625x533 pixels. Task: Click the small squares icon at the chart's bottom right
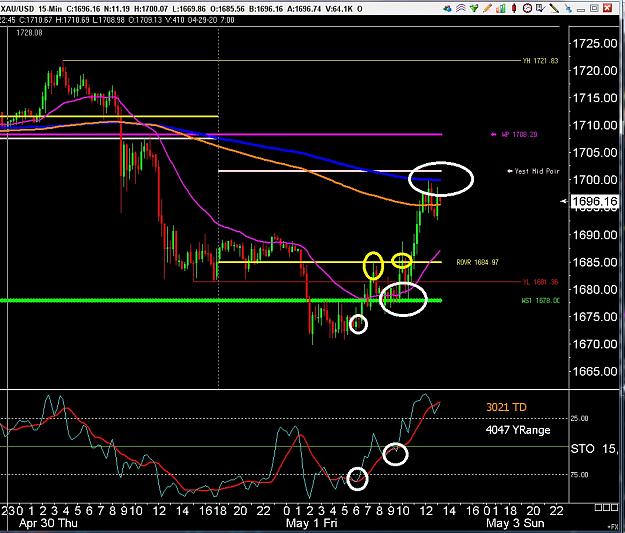pos(606,507)
